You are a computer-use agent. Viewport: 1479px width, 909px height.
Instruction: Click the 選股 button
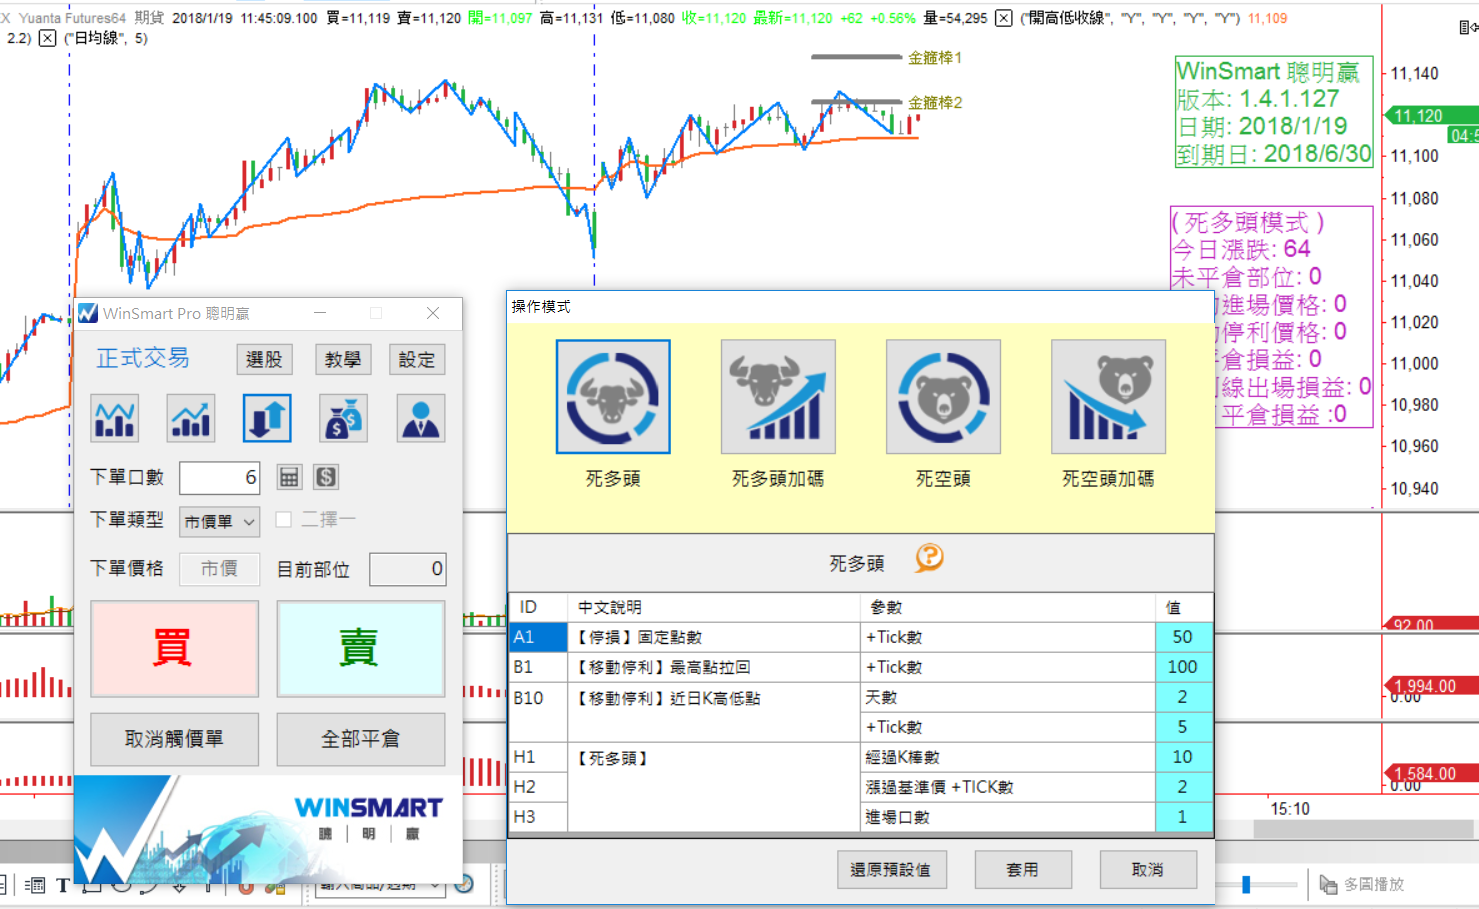click(x=264, y=360)
